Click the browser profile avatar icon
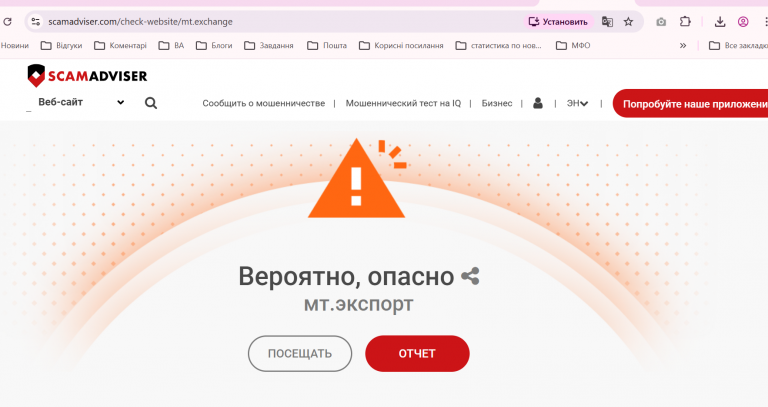 743,22
